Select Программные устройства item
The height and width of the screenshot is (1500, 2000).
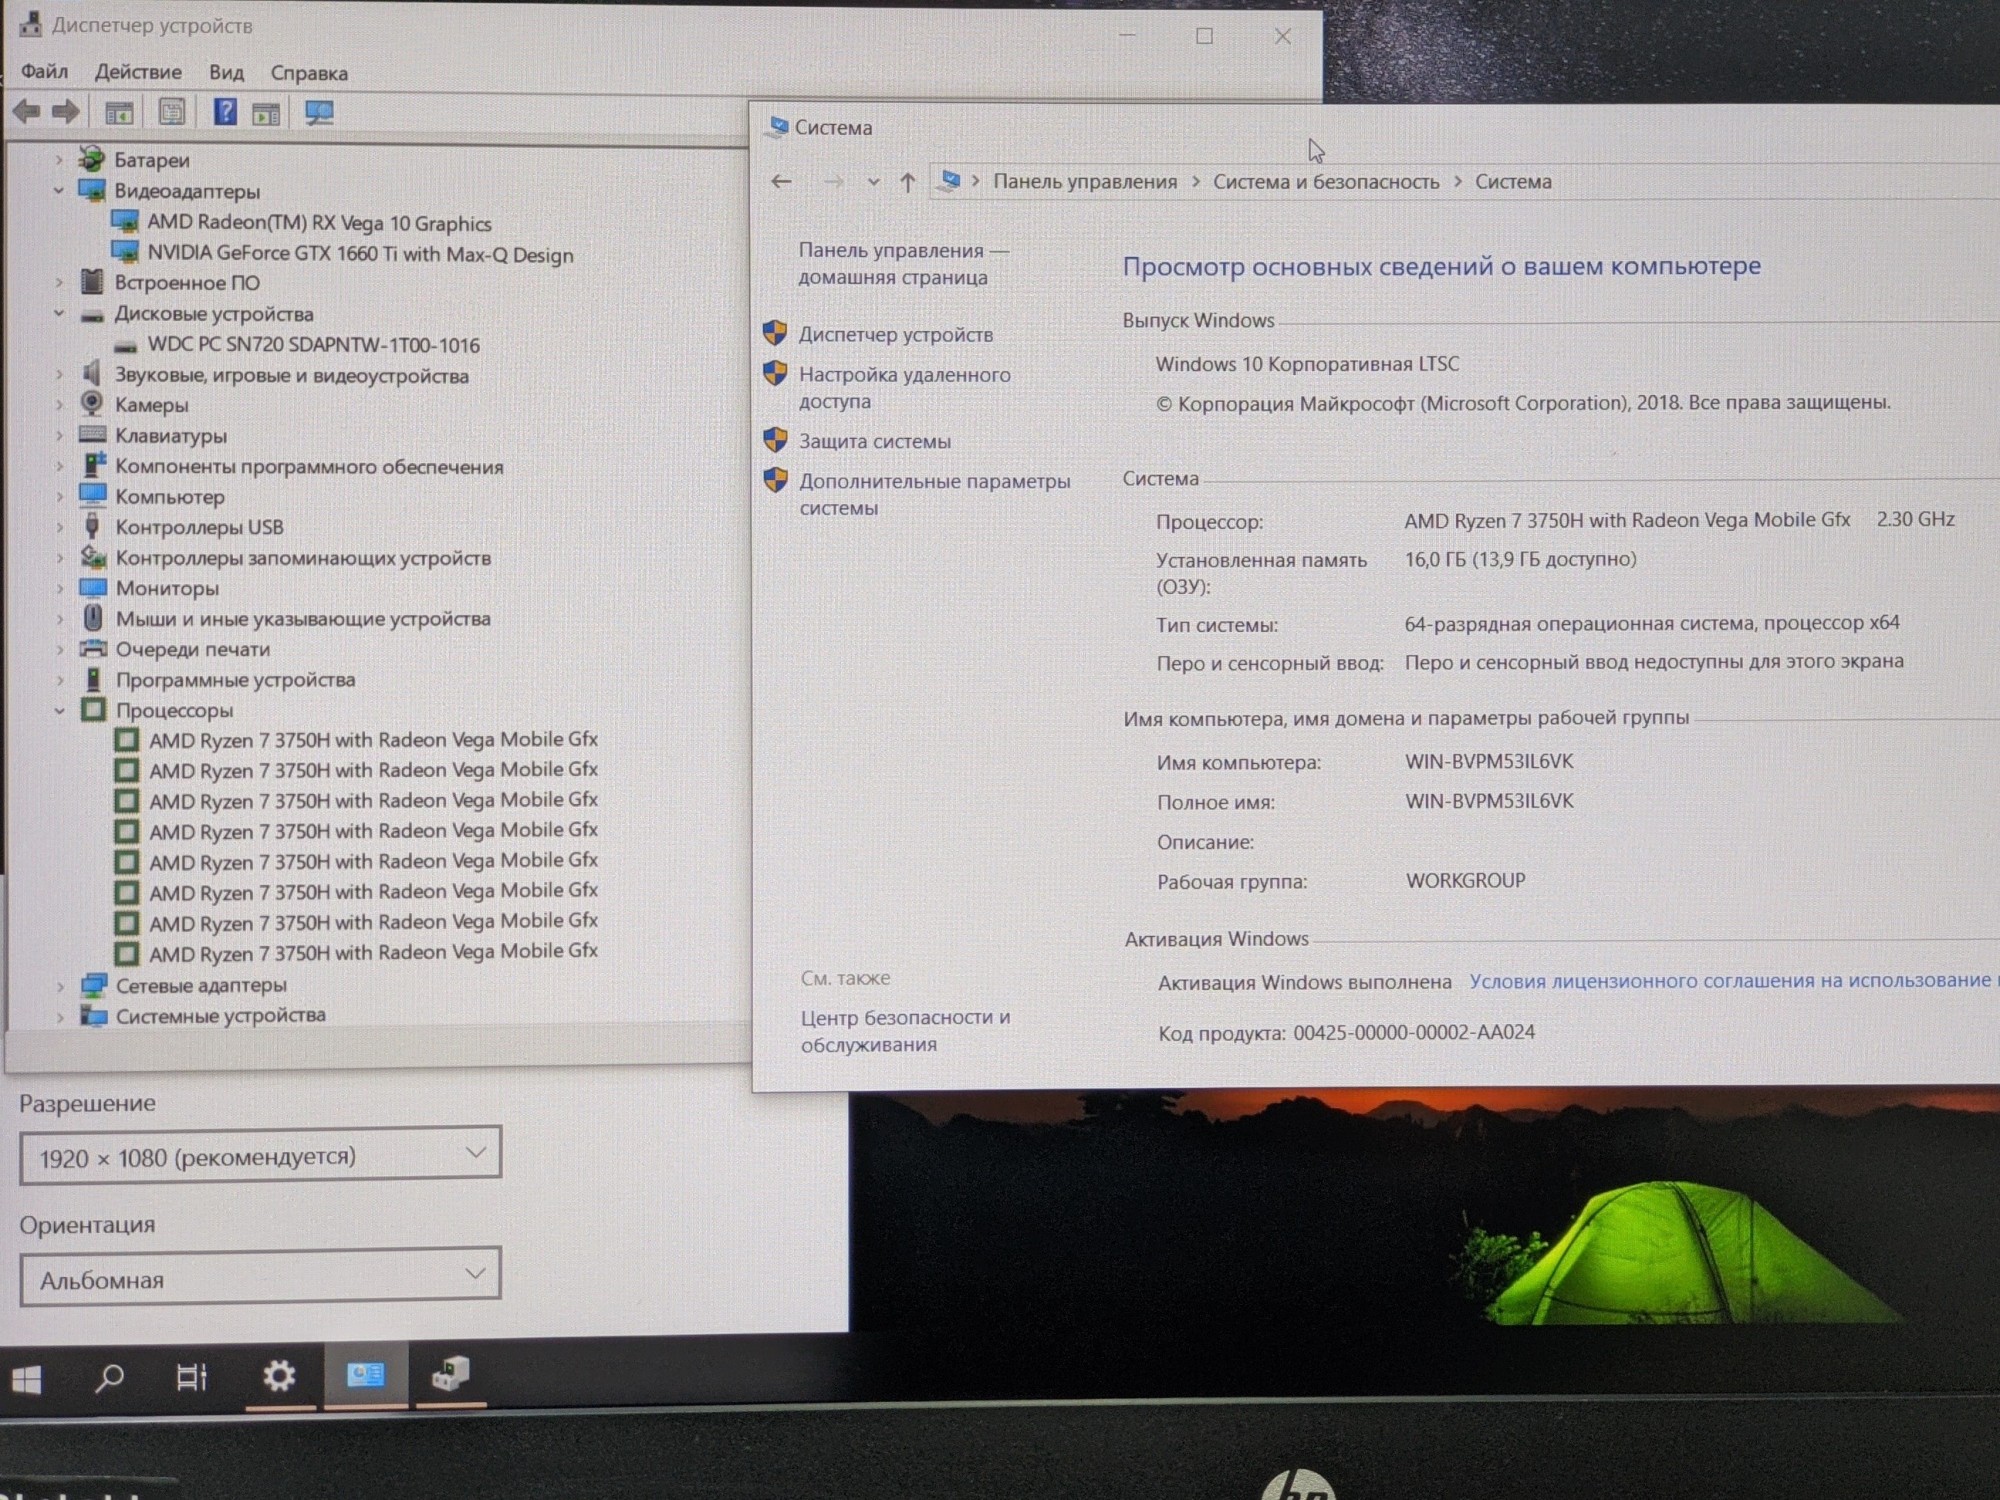pos(235,680)
